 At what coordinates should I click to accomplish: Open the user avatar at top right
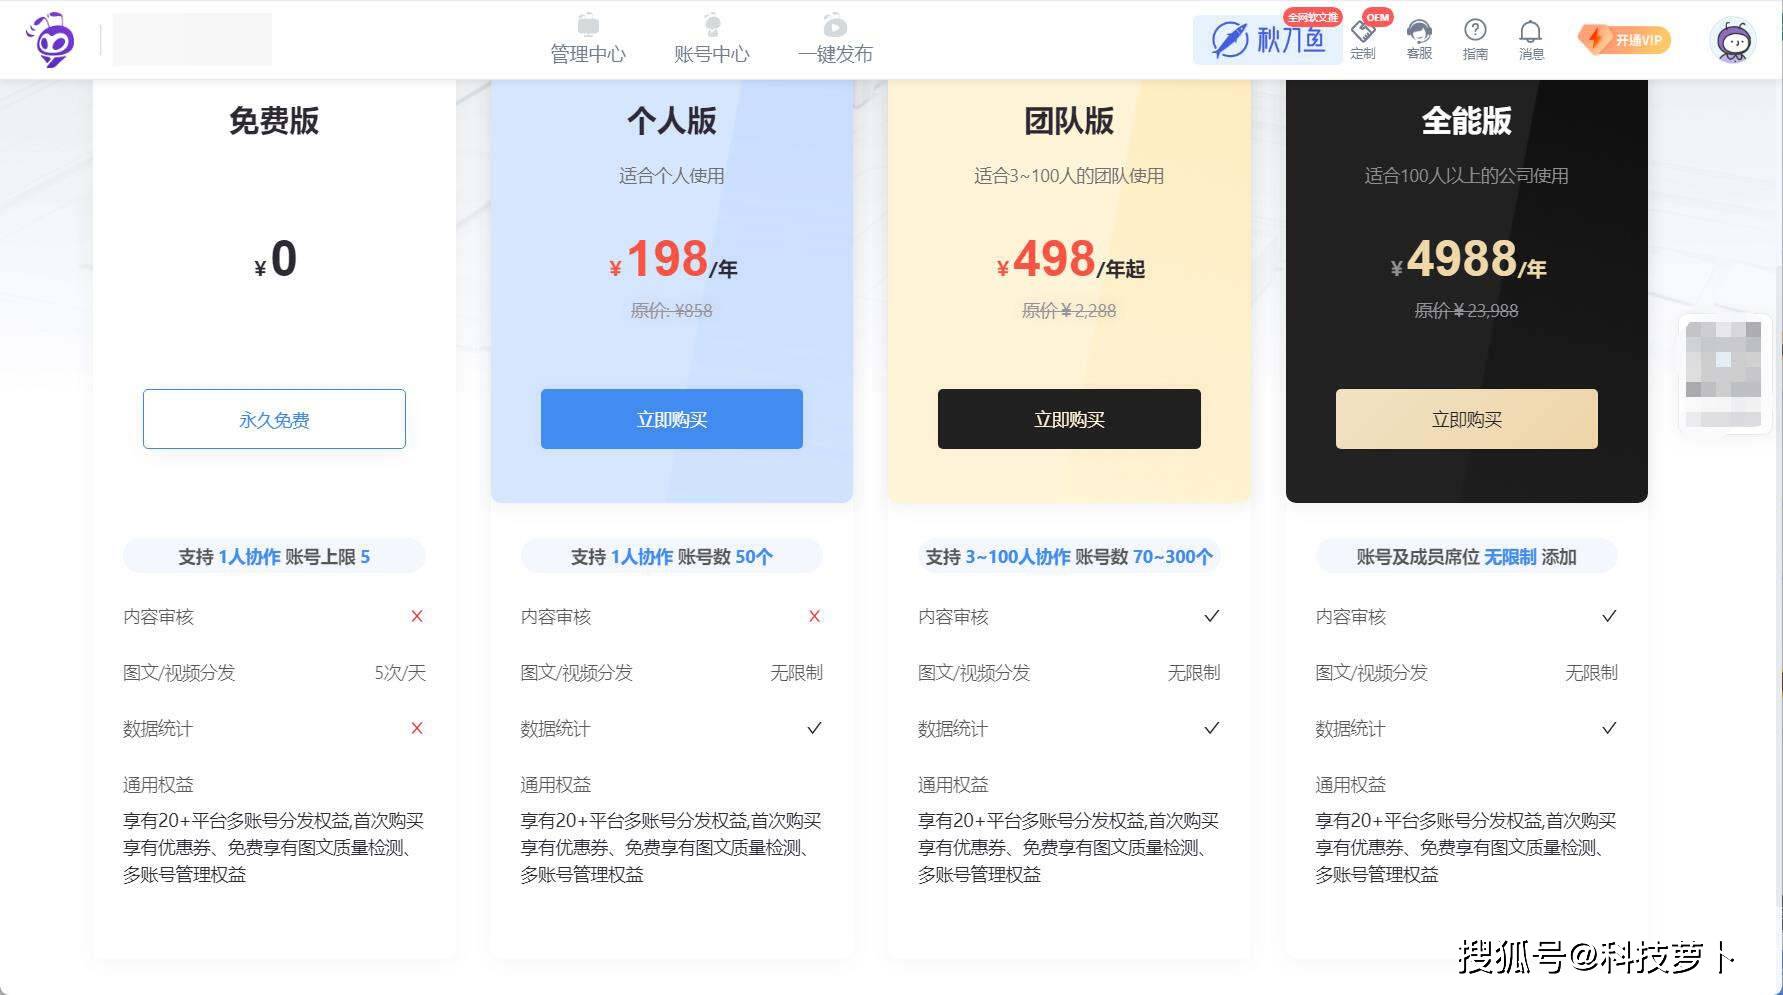(1734, 42)
